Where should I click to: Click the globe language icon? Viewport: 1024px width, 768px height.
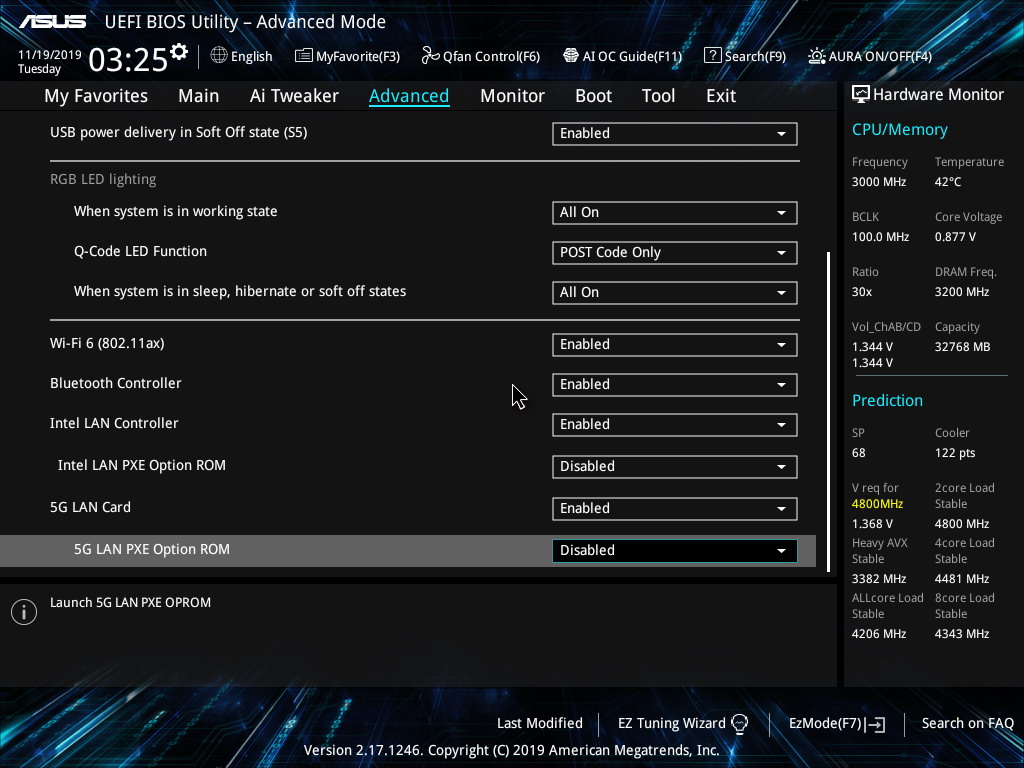tap(219, 56)
